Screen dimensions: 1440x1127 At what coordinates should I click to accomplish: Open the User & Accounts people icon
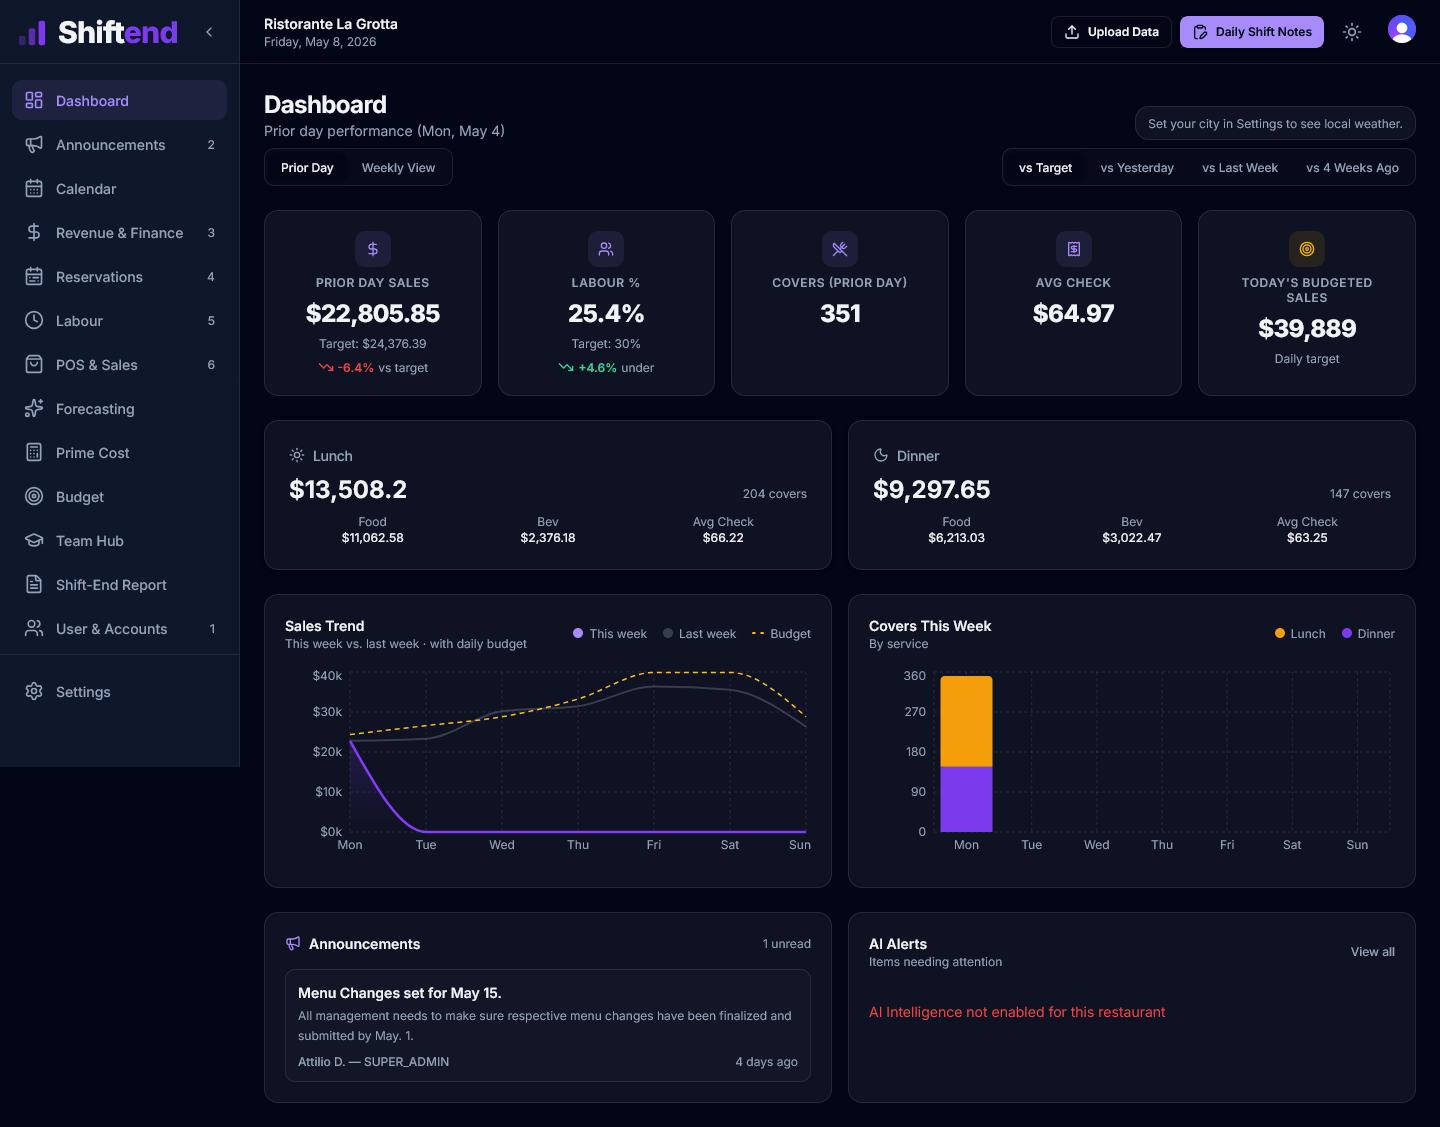point(34,628)
